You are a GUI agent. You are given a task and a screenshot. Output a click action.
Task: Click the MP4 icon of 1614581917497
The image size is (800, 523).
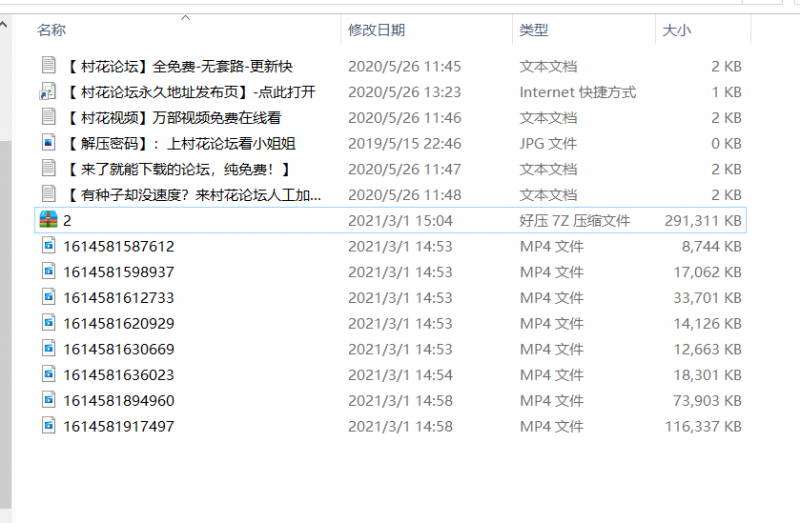48,426
